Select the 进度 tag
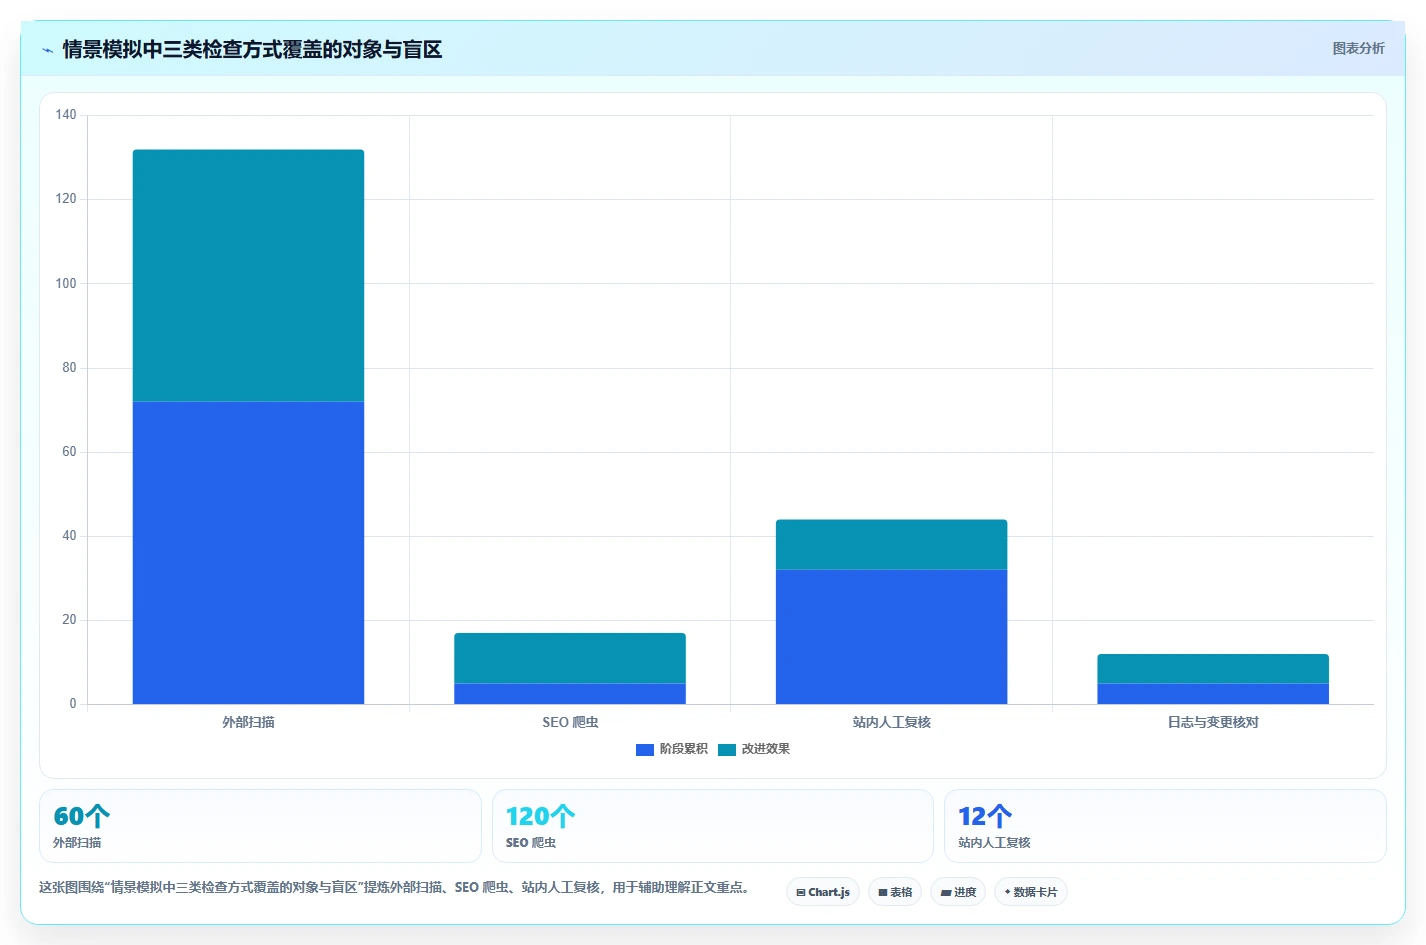Viewport: 1426px width, 945px height. 958,892
